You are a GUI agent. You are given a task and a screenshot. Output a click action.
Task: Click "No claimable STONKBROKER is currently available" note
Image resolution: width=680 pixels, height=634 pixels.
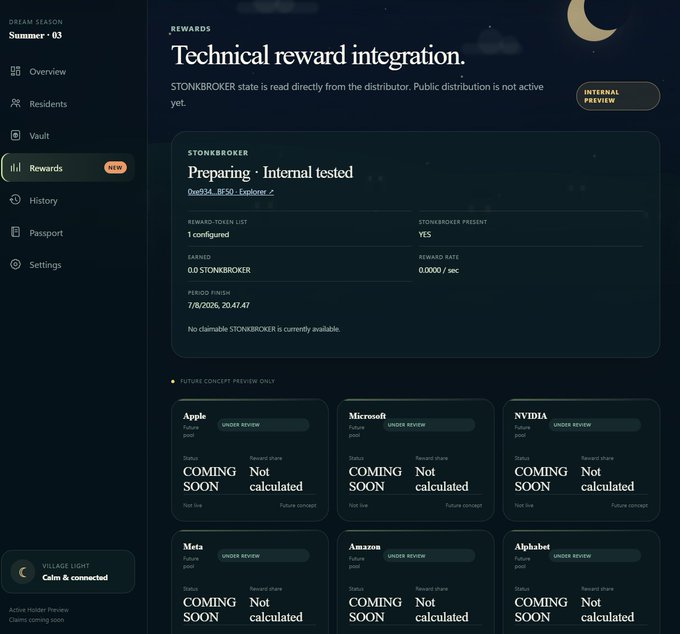pyautogui.click(x=264, y=329)
